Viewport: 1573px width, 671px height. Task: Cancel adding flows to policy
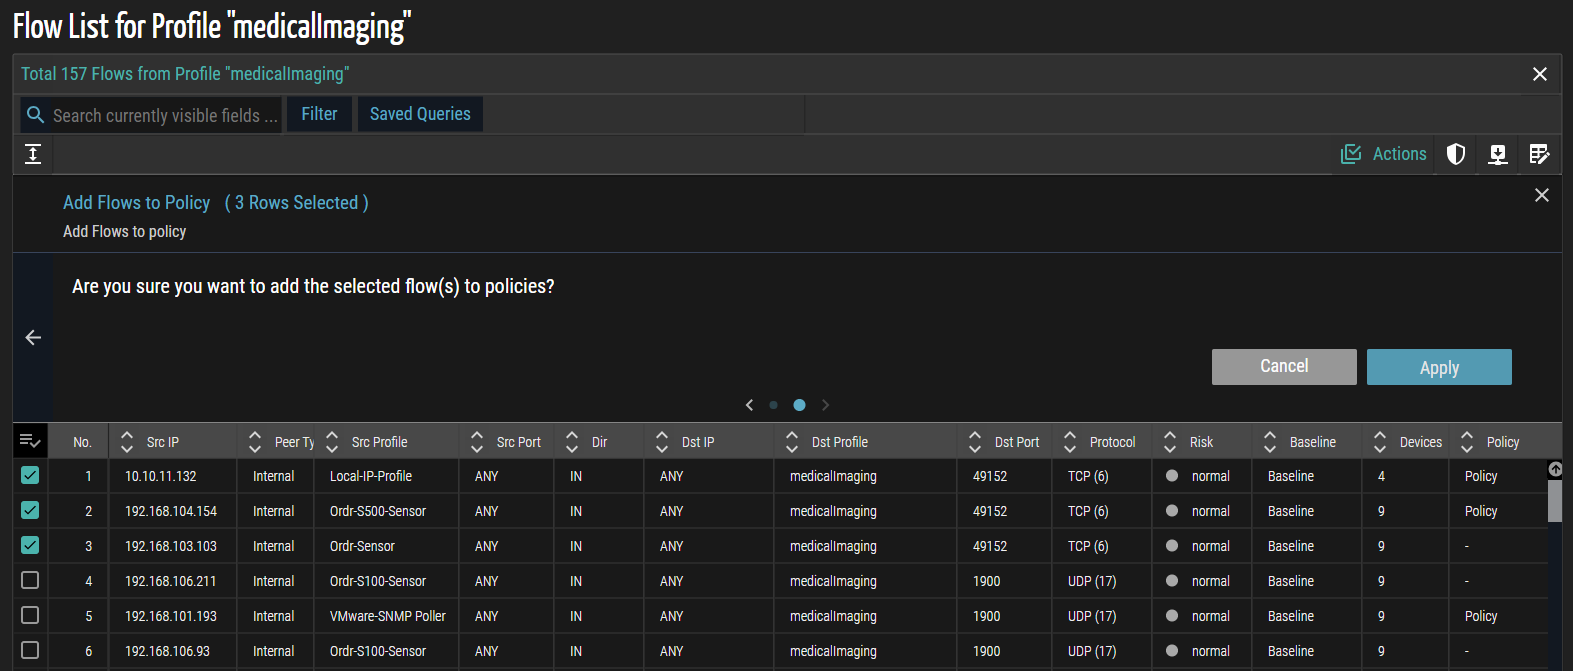coord(1283,367)
